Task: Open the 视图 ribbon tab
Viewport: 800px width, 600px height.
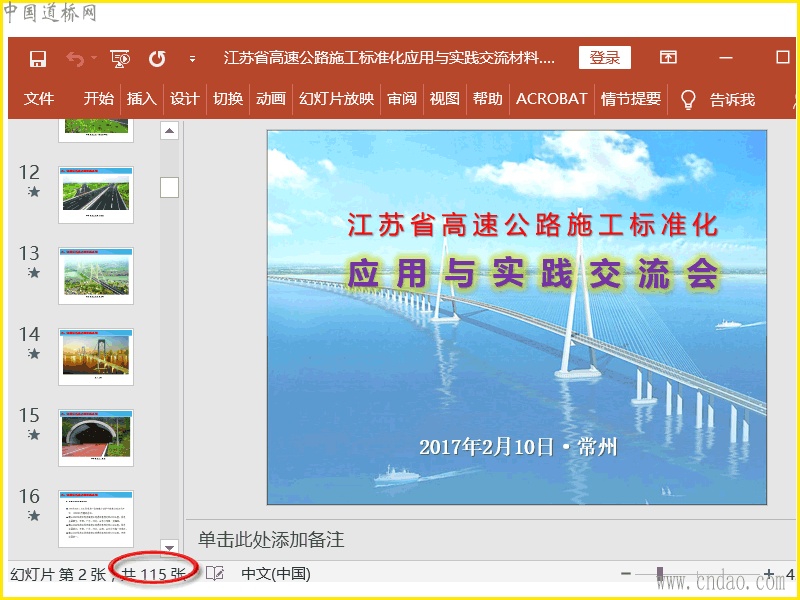Action: [444, 98]
